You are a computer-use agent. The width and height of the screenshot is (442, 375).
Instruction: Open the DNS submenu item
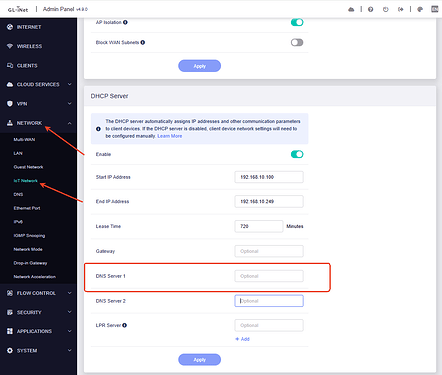click(18, 194)
